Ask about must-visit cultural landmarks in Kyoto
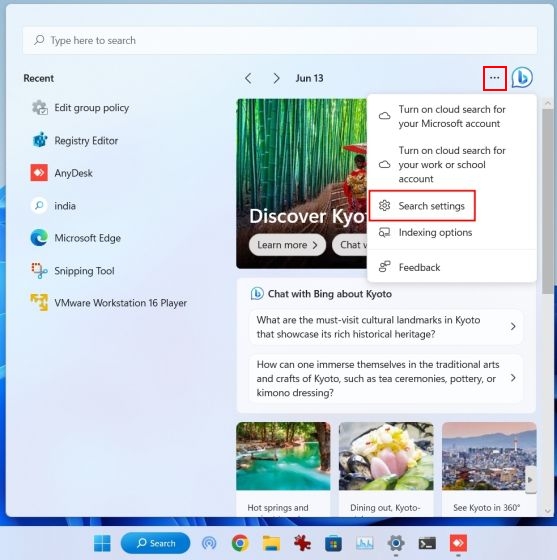 [x=386, y=327]
